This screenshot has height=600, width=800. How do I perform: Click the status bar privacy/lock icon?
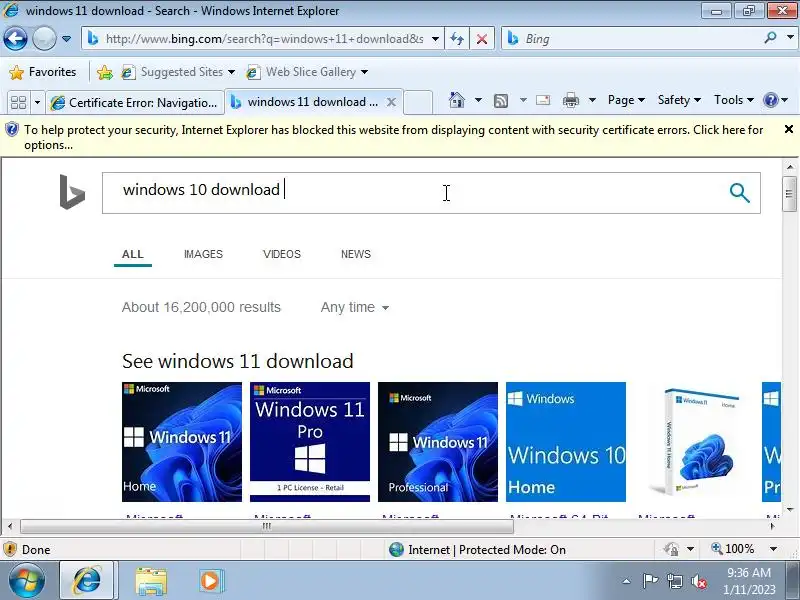point(671,549)
